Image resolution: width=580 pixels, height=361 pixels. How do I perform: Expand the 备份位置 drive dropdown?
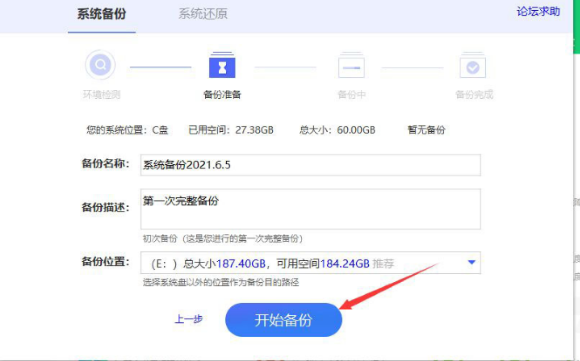[x=310, y=263]
